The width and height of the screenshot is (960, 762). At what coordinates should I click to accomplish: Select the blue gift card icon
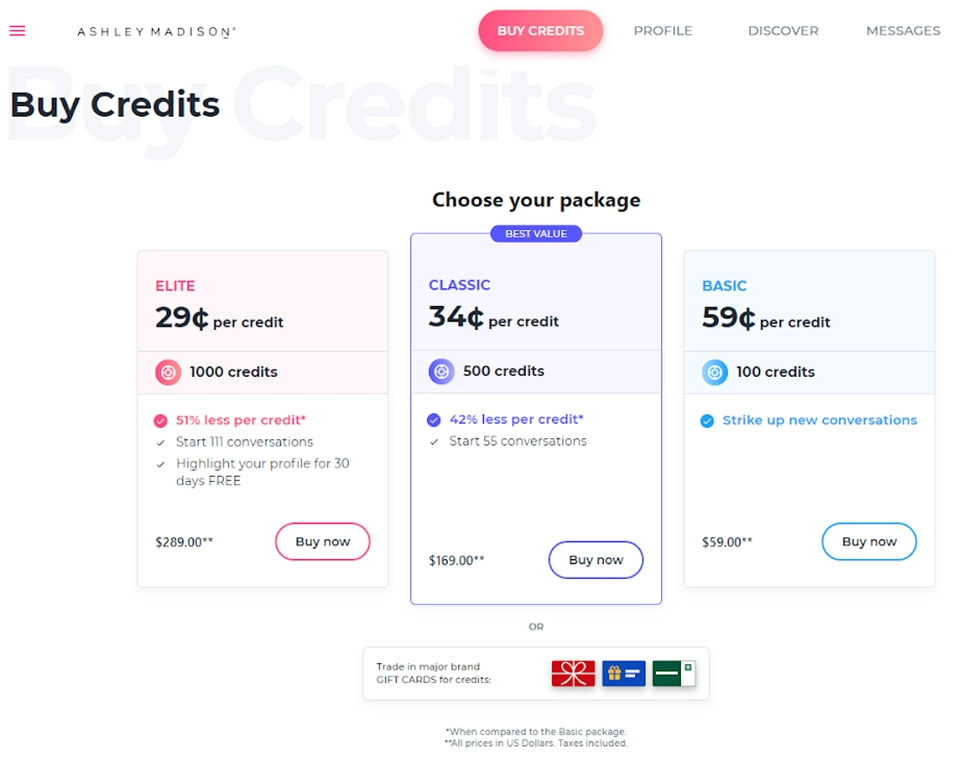pos(623,673)
